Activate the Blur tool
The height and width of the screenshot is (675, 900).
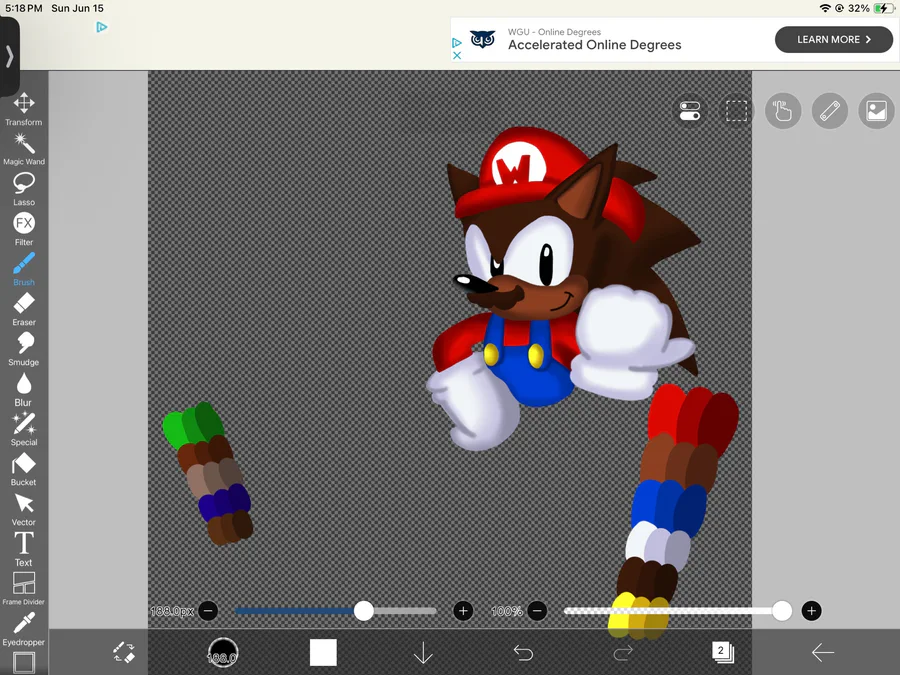click(24, 390)
